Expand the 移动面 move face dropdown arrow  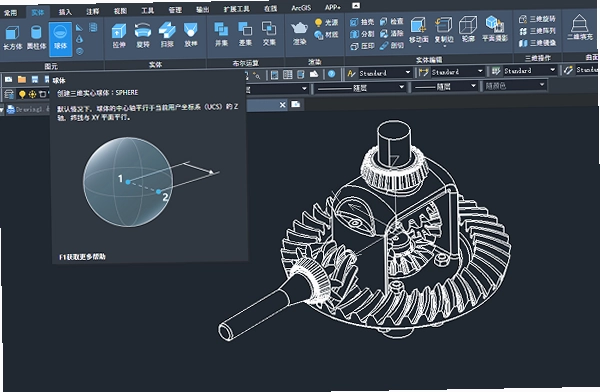(x=419, y=46)
